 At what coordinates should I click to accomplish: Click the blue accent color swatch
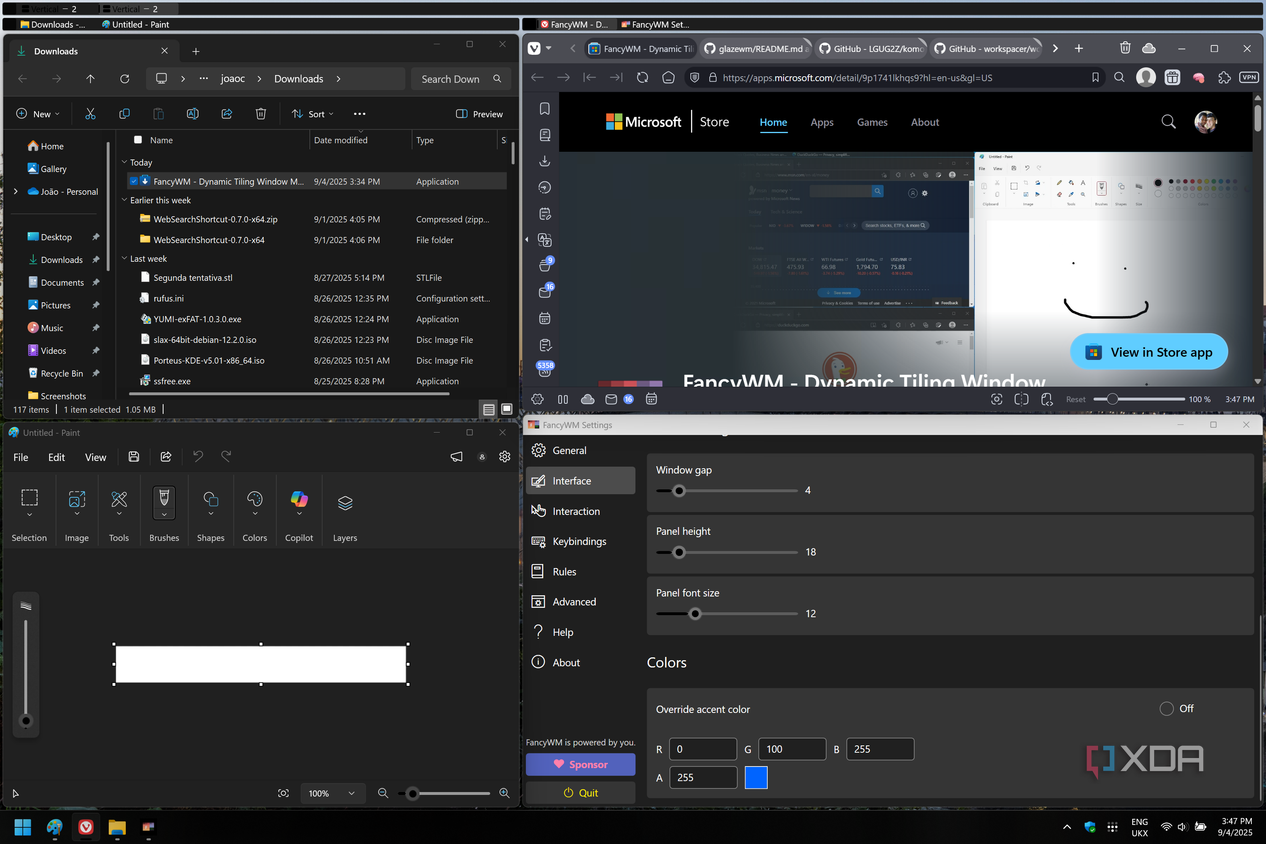pyautogui.click(x=756, y=777)
